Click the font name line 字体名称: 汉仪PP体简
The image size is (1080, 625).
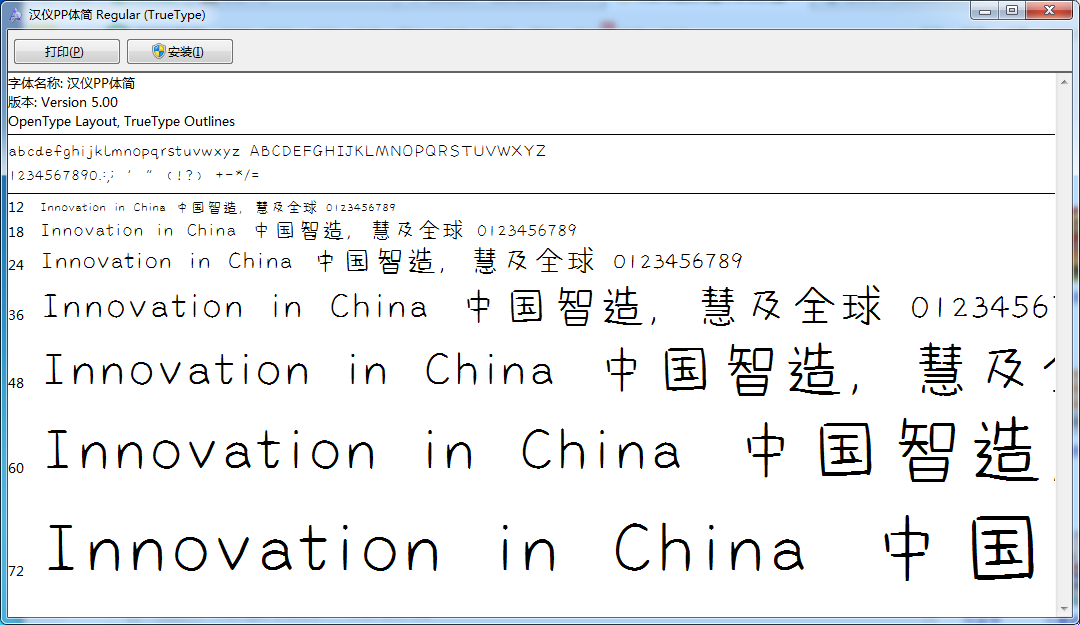coord(72,83)
